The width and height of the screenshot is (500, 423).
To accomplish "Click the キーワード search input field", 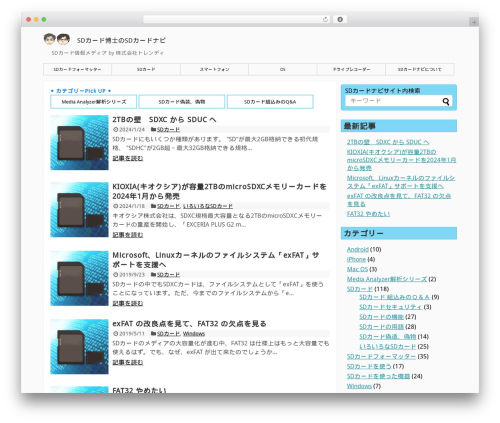I will pos(393,101).
